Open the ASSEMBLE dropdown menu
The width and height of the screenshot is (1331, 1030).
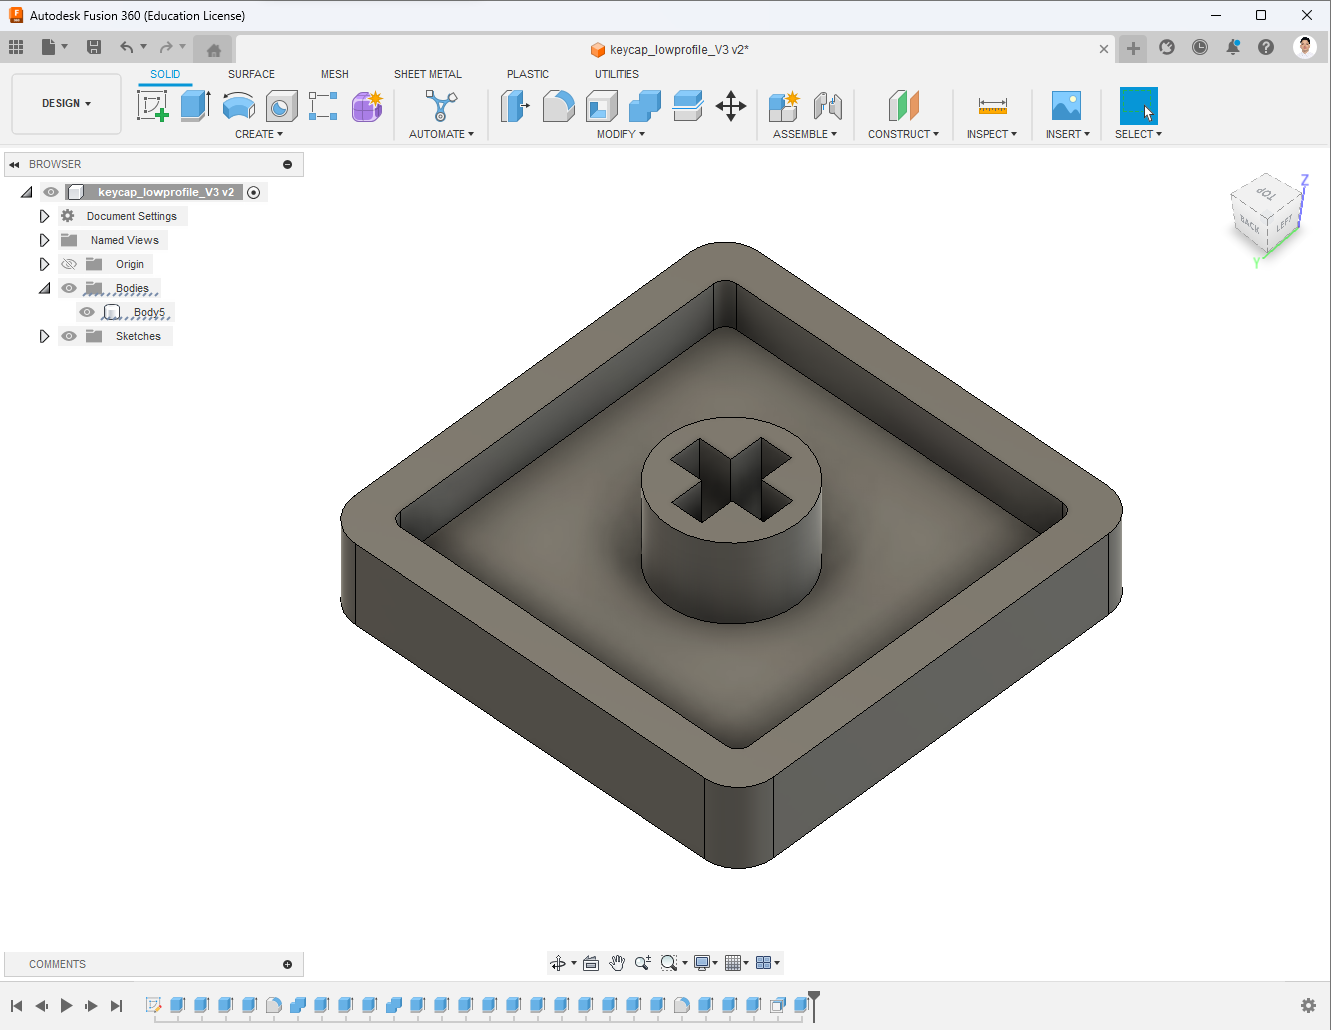coord(805,134)
